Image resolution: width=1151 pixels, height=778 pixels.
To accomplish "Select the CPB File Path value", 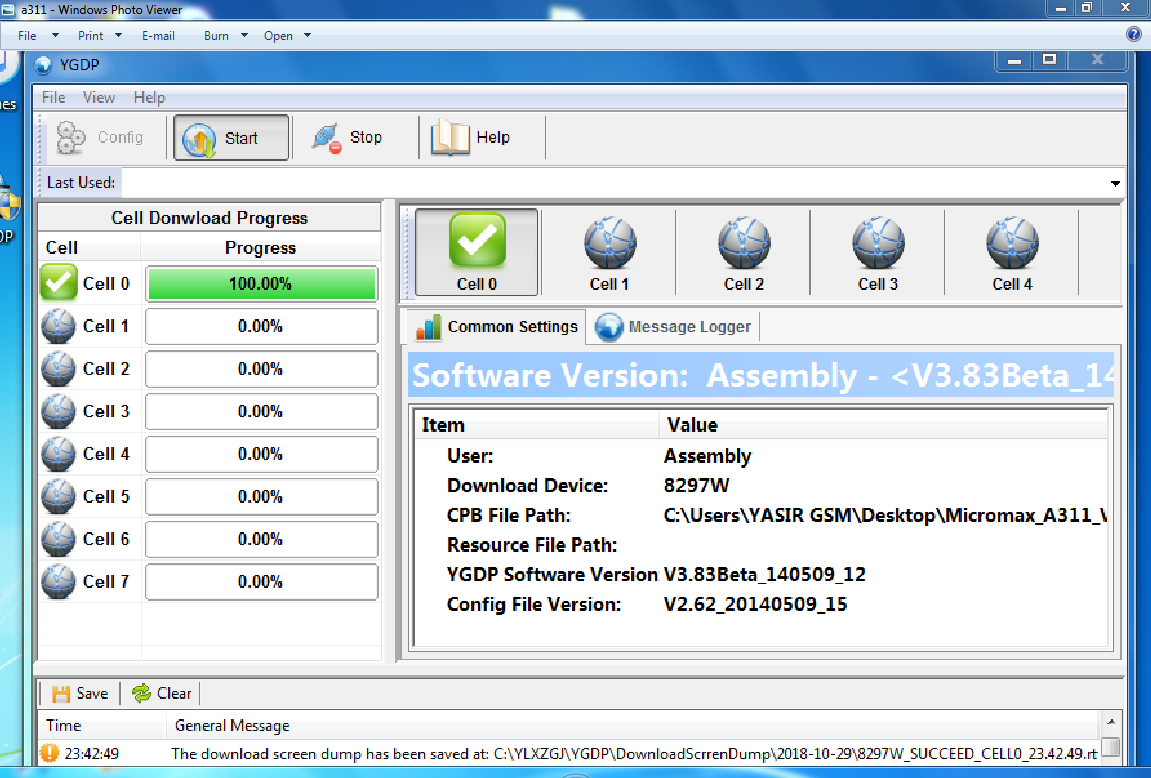I will pos(885,515).
